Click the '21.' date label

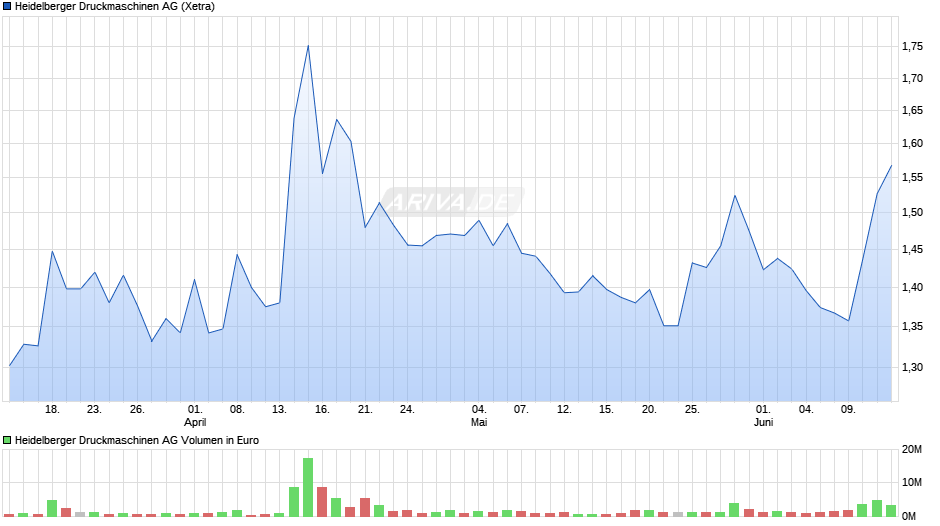365,410
